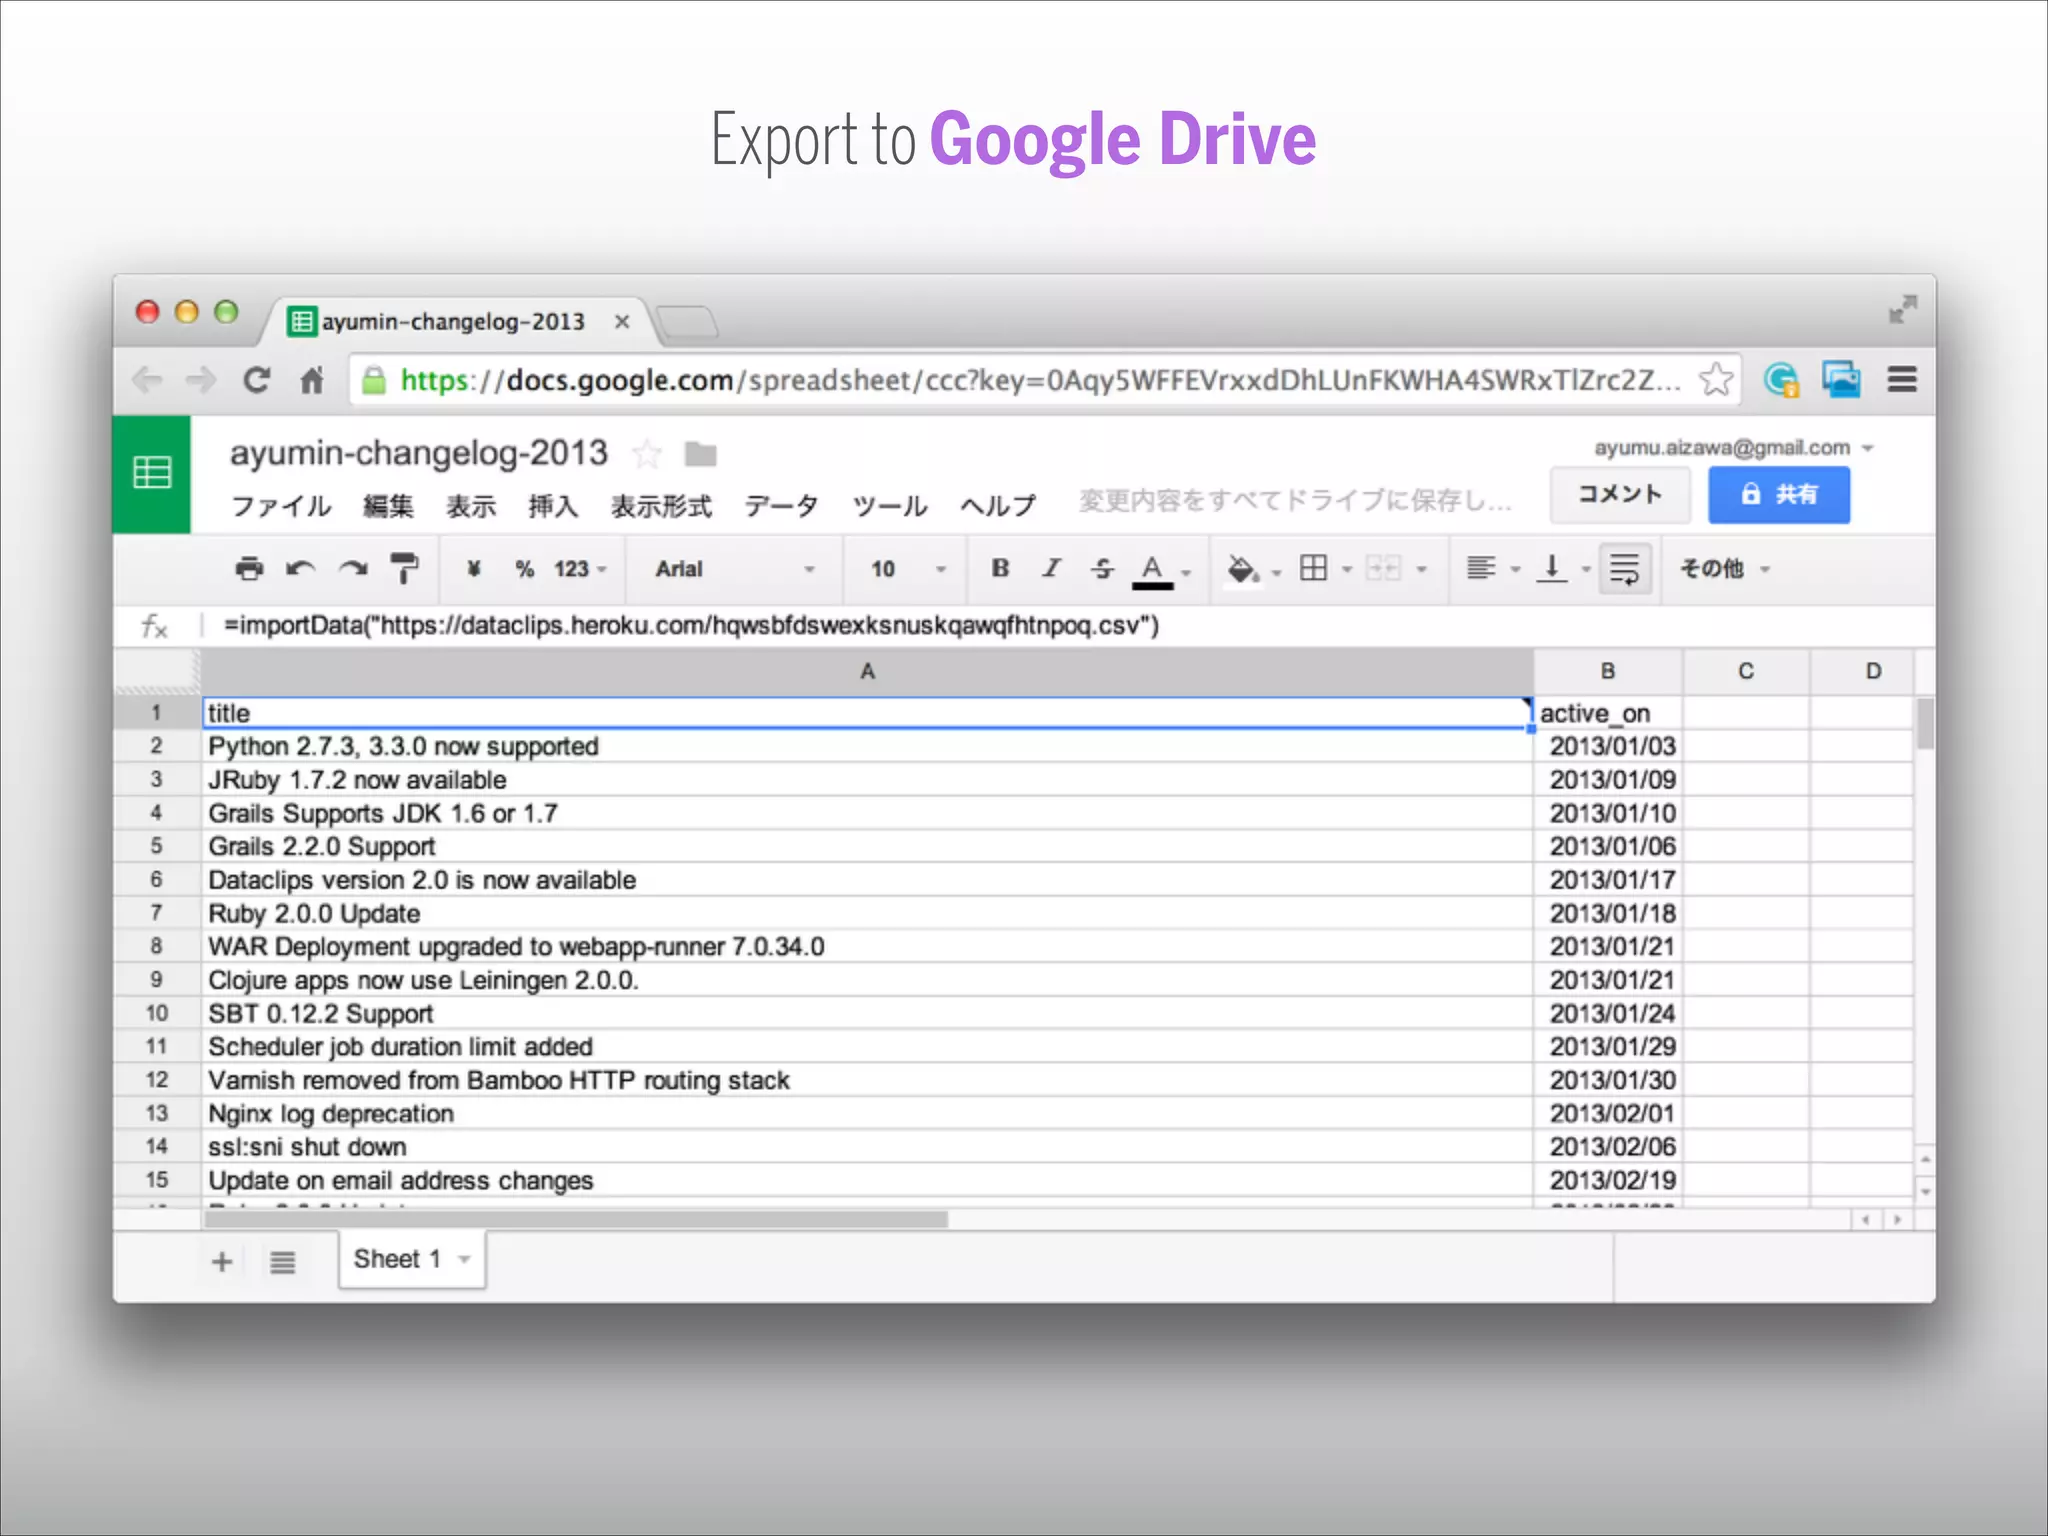
Task: Click cell 'Ruby 2.0.0 Update'
Action: click(x=867, y=913)
